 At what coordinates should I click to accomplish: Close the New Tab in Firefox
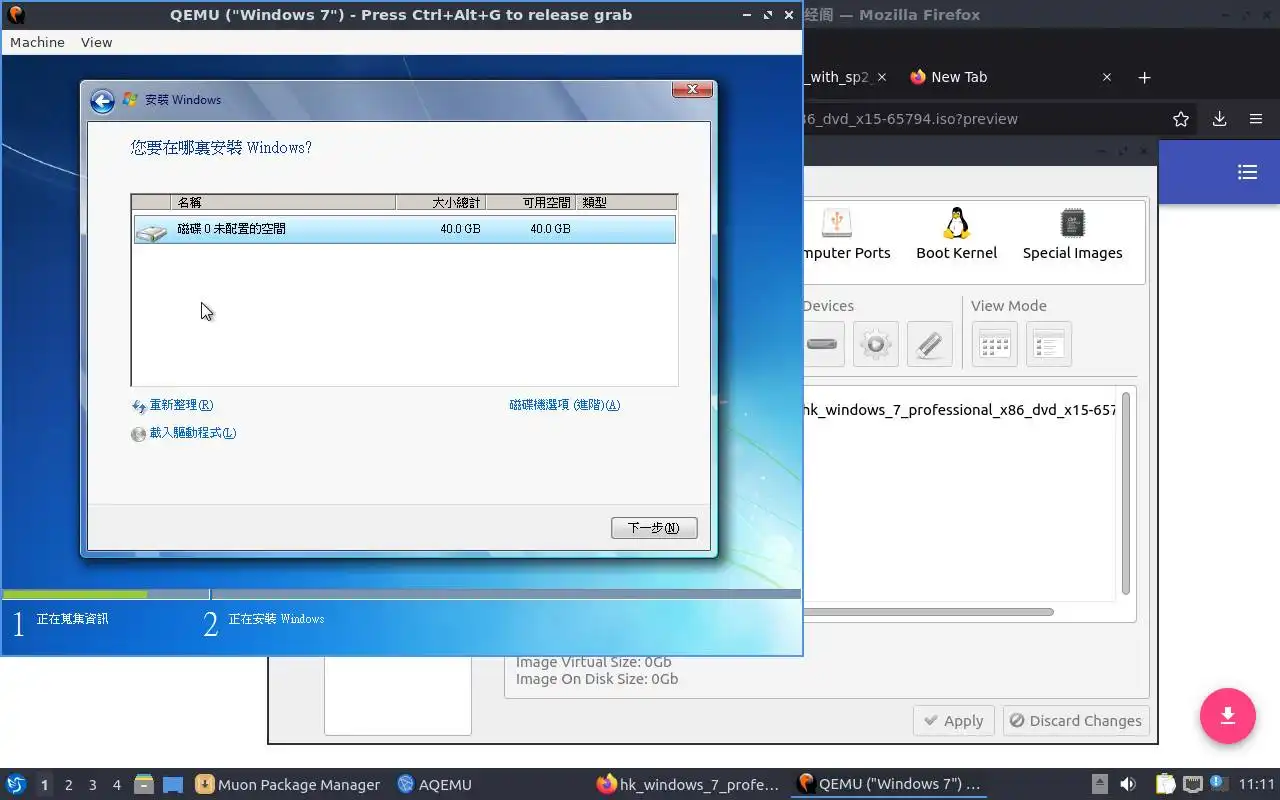point(1107,77)
